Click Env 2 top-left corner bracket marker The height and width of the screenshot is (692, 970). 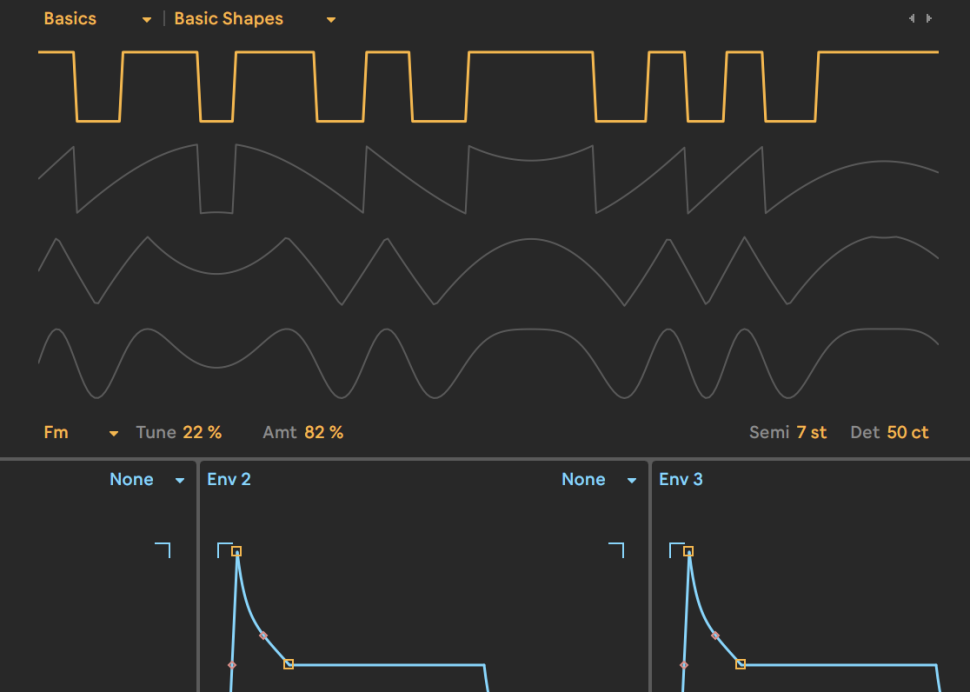click(225, 550)
